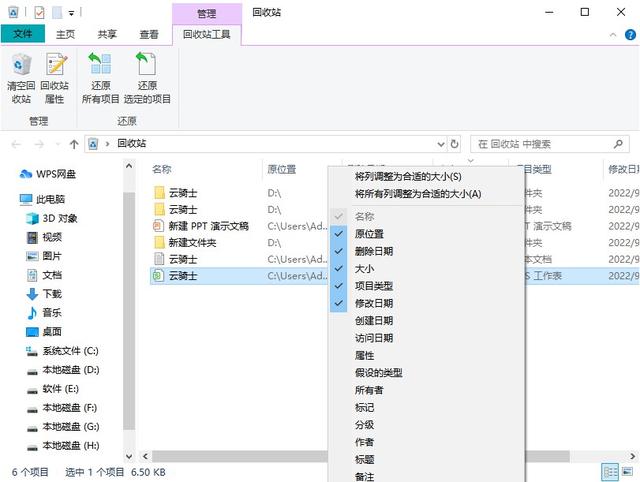Screen dimensions: 640x482
Task: Open 下载 folder in sidebar
Action: [x=44, y=294]
